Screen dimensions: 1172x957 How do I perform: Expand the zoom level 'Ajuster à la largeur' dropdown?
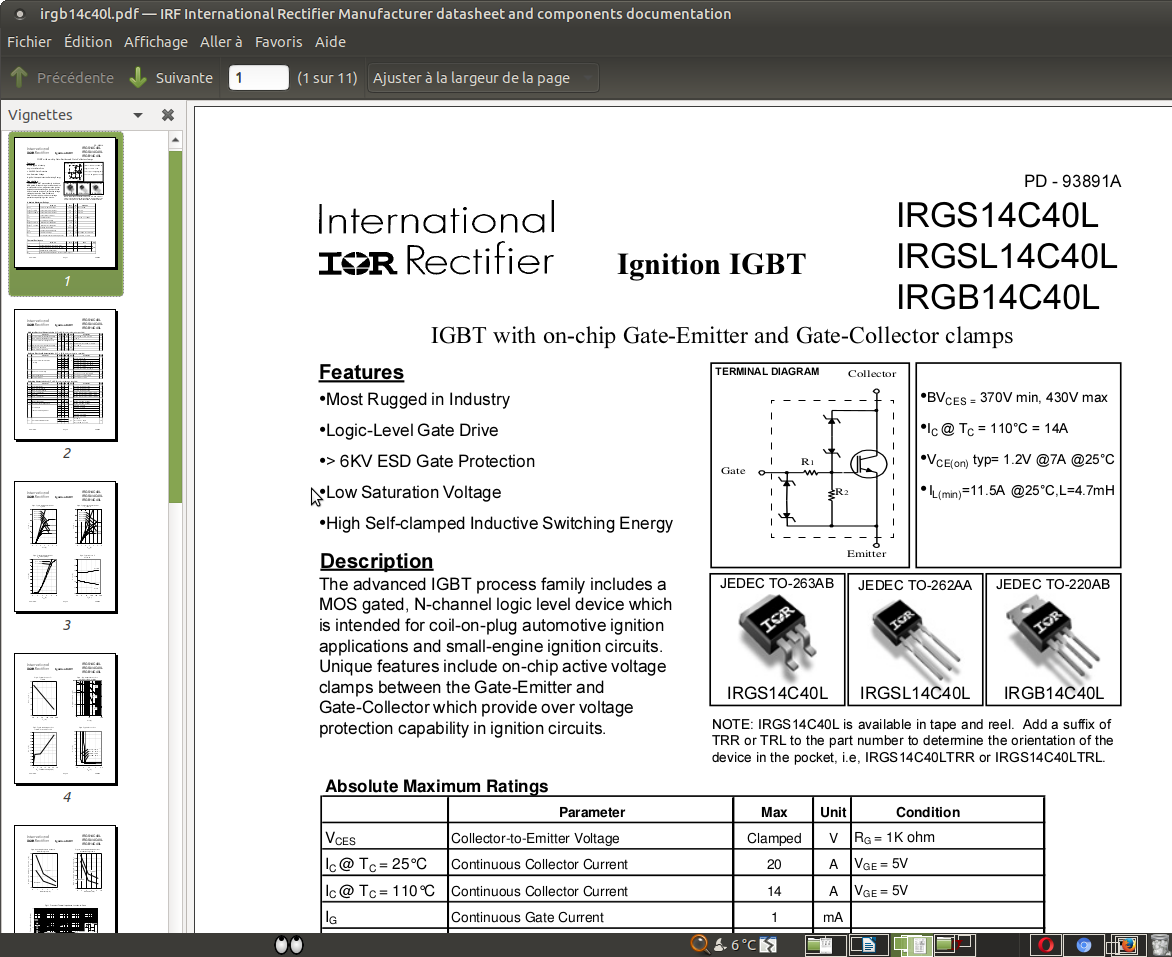(x=483, y=78)
